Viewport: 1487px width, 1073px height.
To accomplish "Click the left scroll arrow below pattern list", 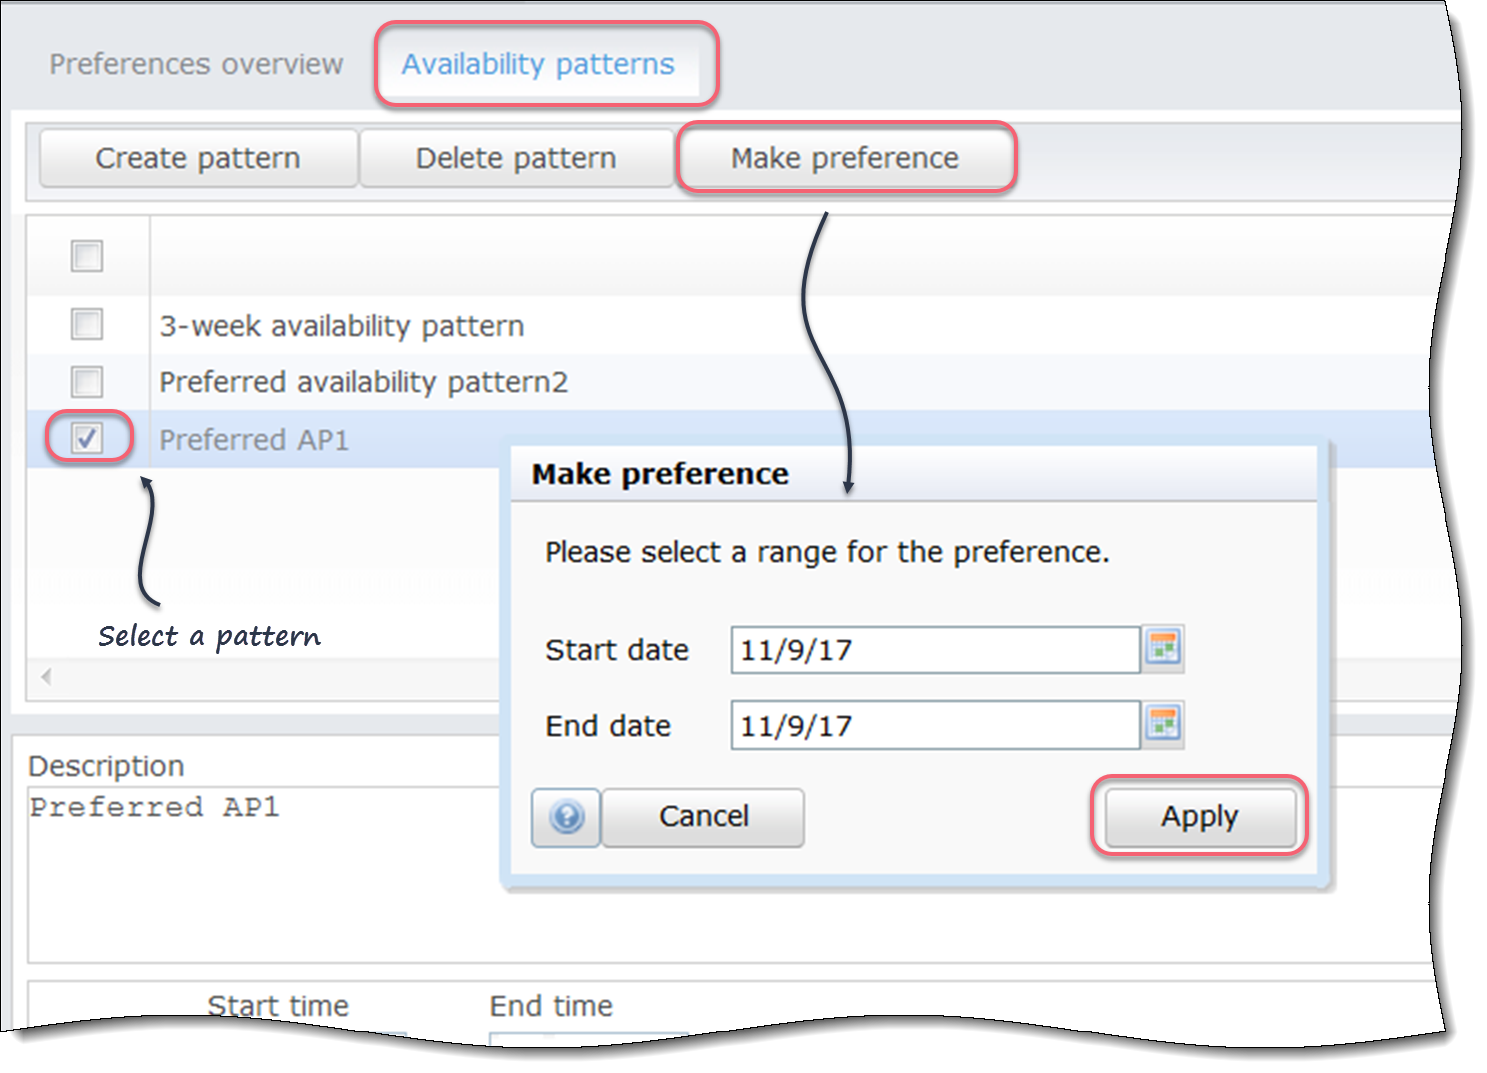I will pyautogui.click(x=44, y=676).
